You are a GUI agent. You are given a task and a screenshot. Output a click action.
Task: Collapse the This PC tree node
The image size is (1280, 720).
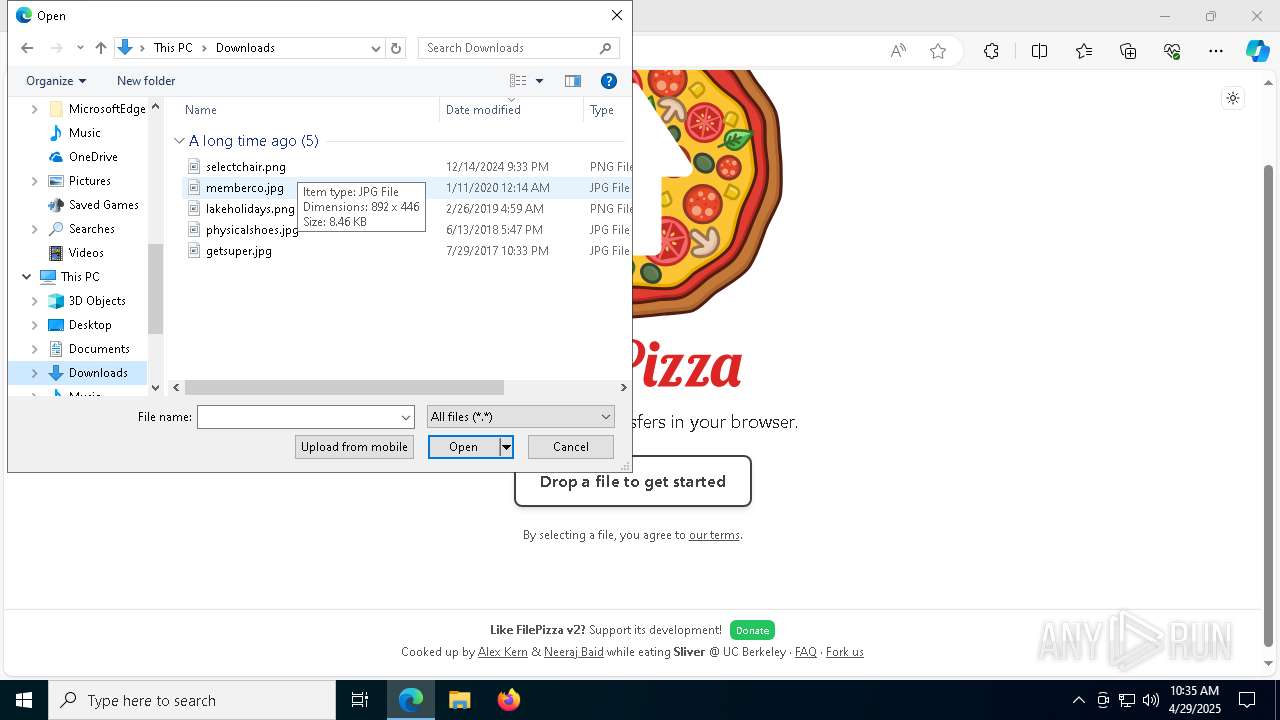pyautogui.click(x=26, y=277)
